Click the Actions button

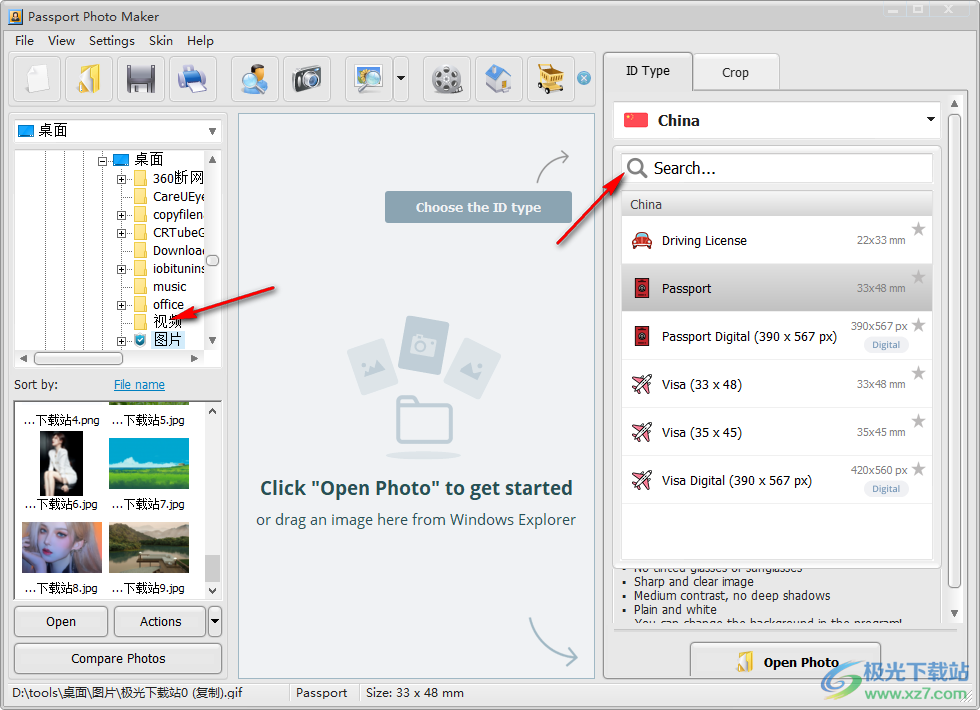pyautogui.click(x=161, y=621)
